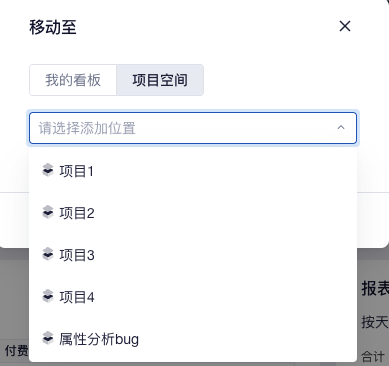
Task: Select the 项目空间 tab
Action: point(160,80)
